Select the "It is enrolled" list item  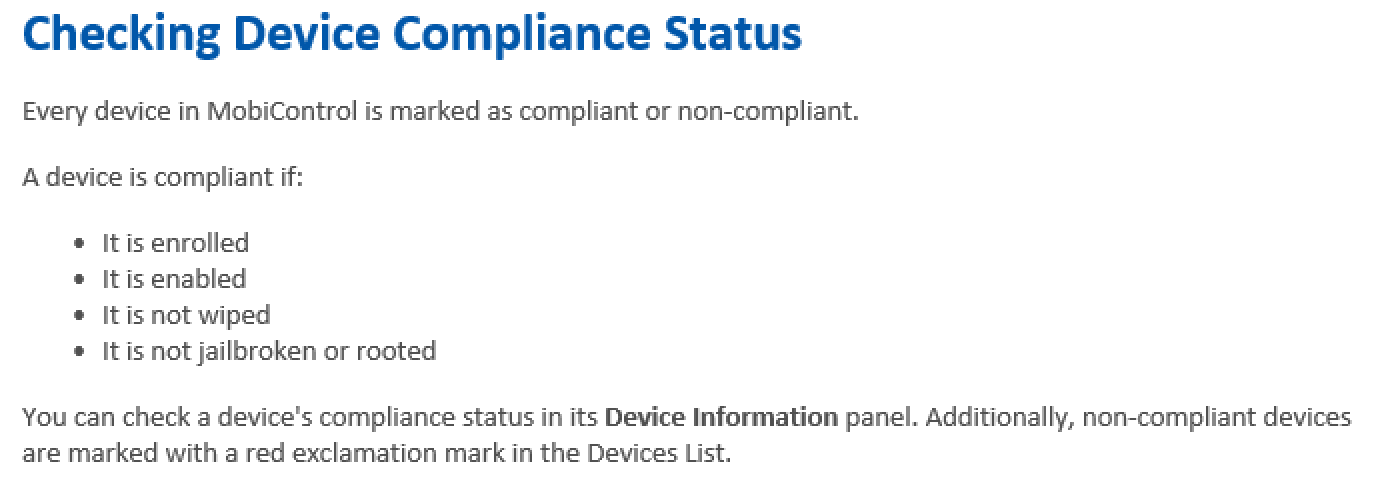coord(175,243)
